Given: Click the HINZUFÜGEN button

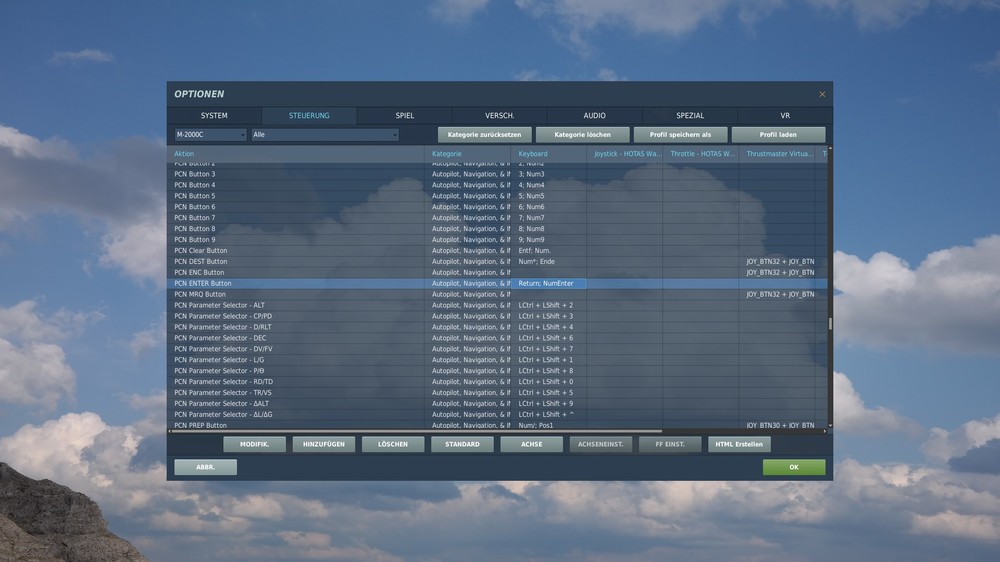Looking at the screenshot, I should coord(324,444).
